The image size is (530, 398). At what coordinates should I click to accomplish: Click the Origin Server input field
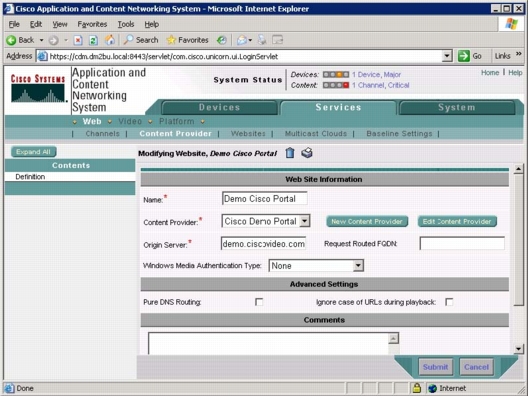point(263,243)
